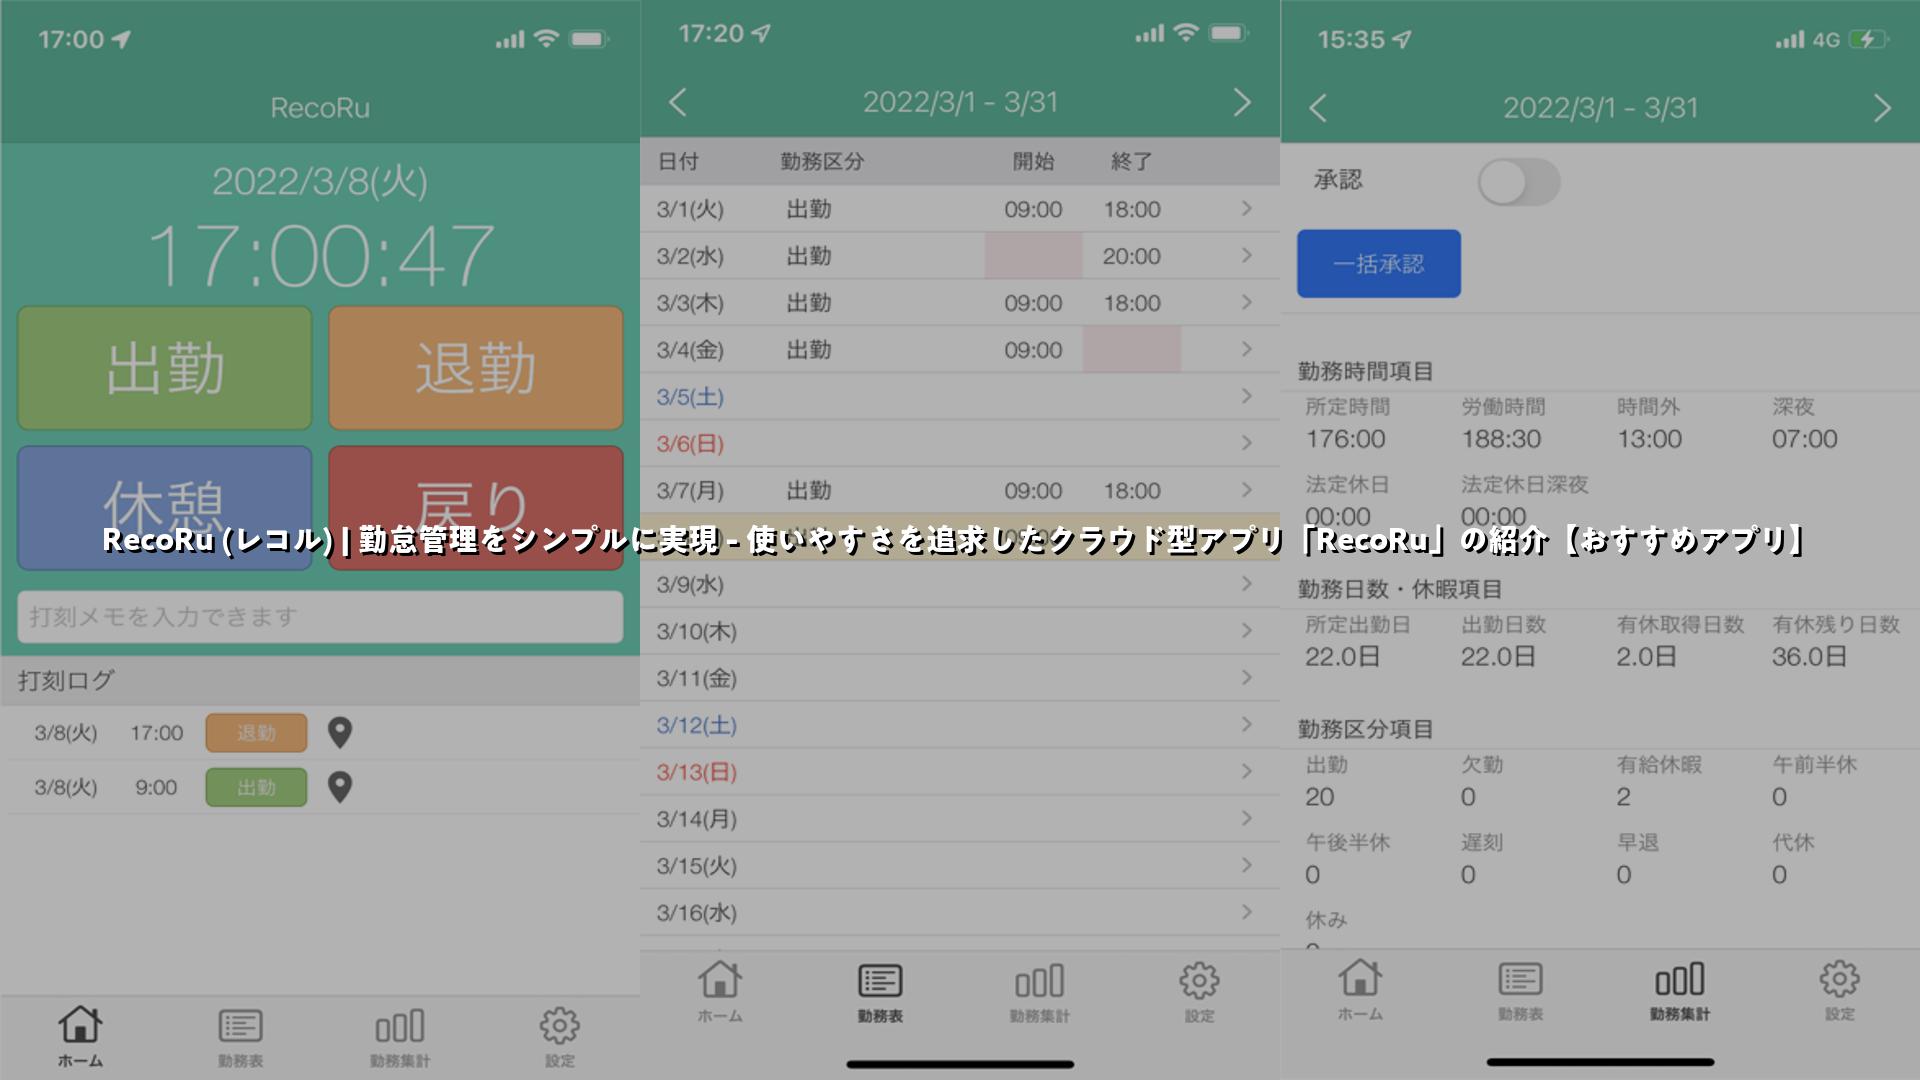
Task: Select the 3/15(火) date row
Action: (x=960, y=866)
